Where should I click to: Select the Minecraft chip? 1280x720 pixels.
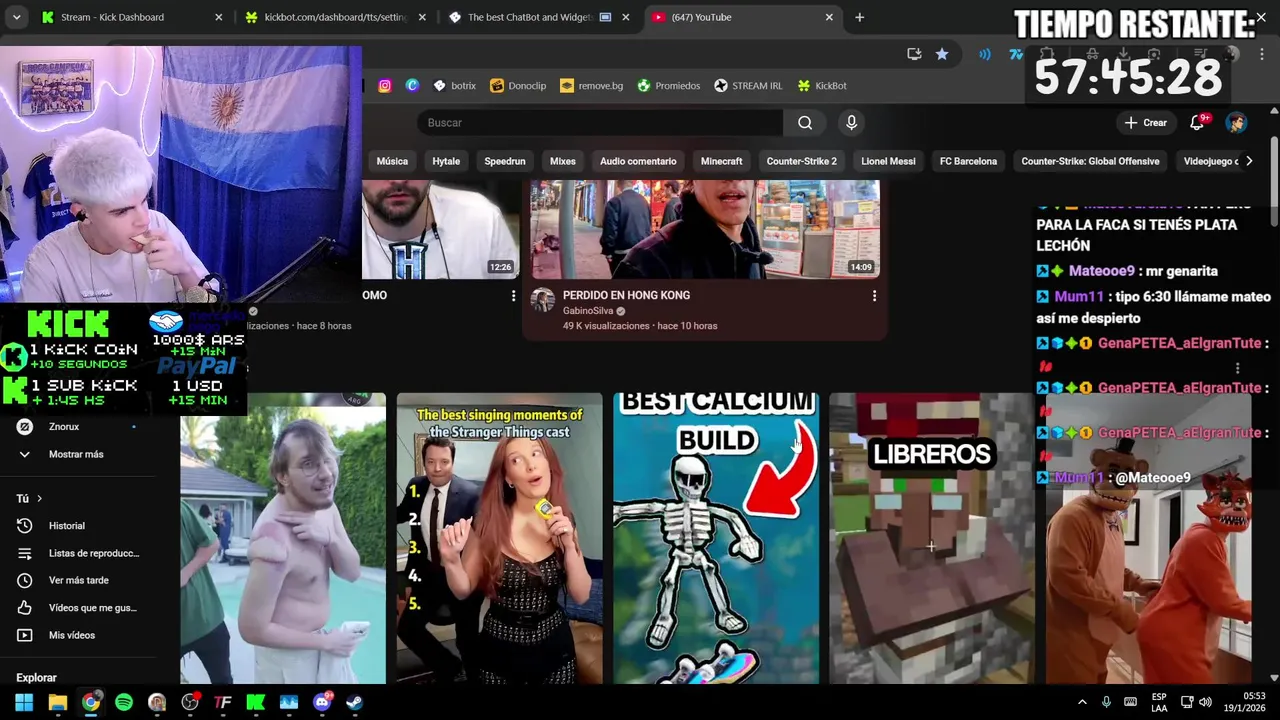pos(722,161)
